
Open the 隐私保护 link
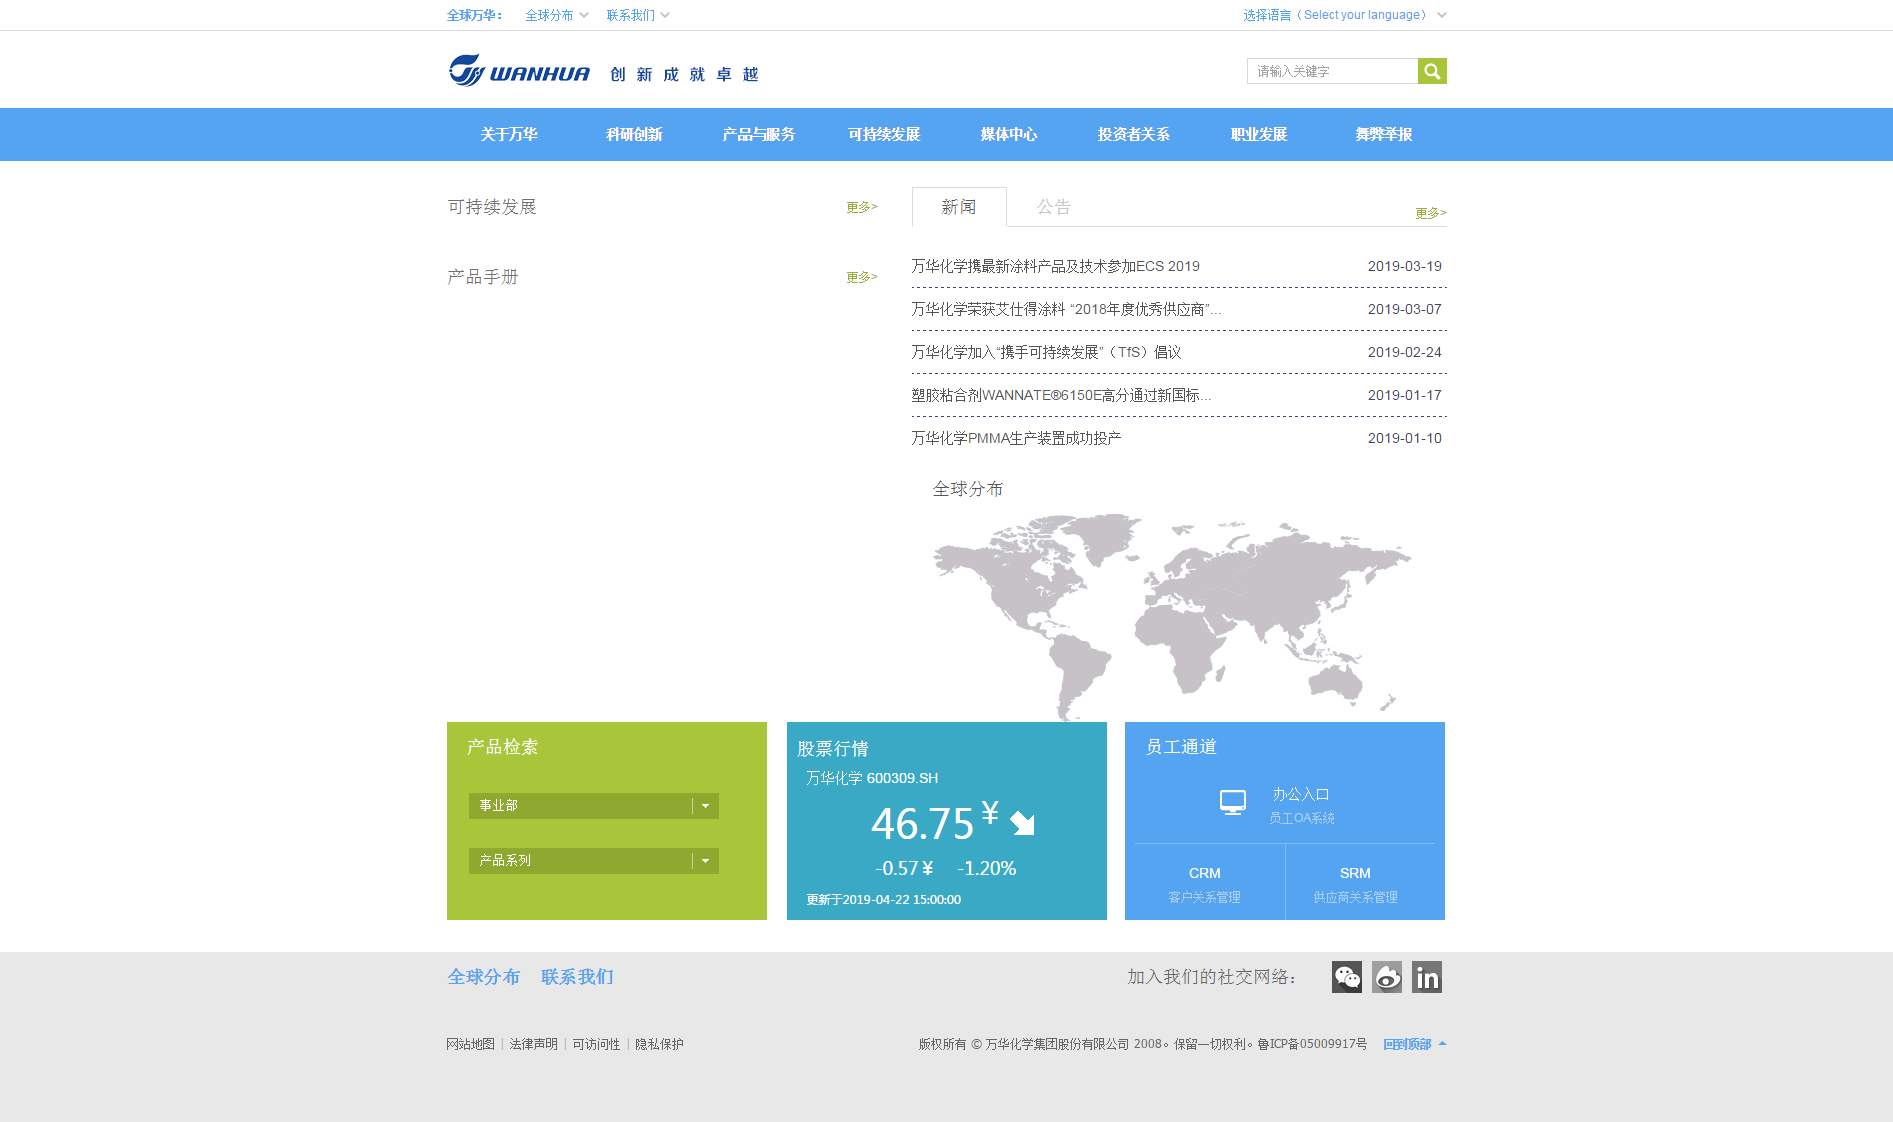[x=659, y=1044]
